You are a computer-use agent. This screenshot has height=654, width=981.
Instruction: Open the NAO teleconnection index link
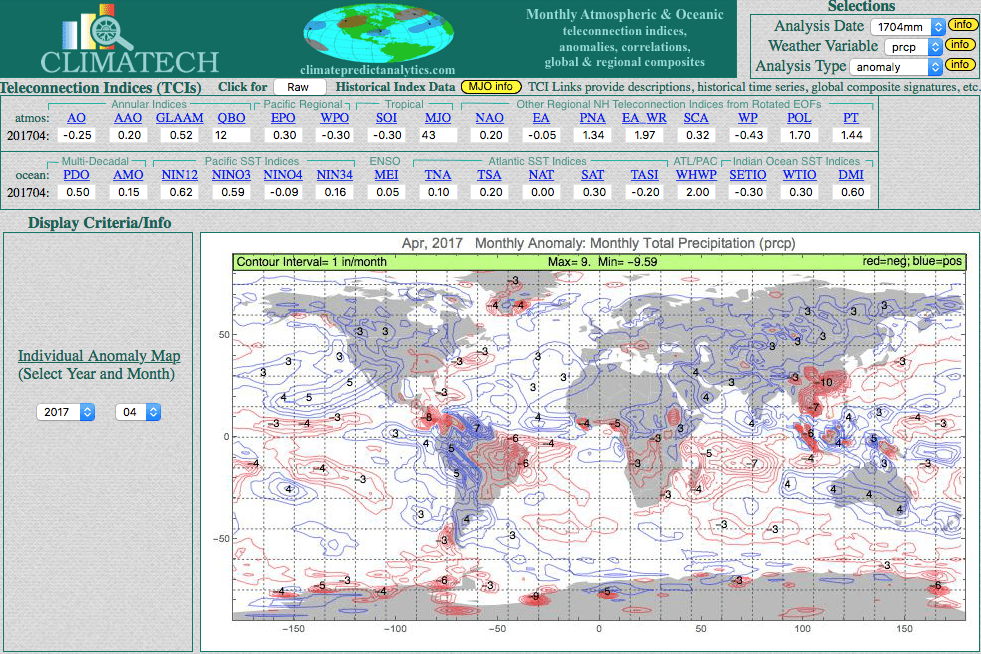click(x=489, y=118)
